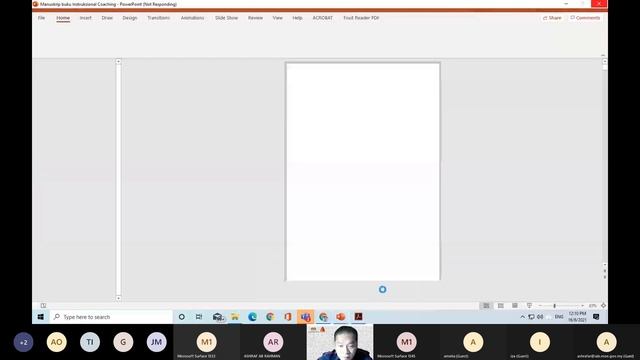This screenshot has width=640, height=360.
Task: Open the Draw ribbon tab
Action: click(x=107, y=18)
